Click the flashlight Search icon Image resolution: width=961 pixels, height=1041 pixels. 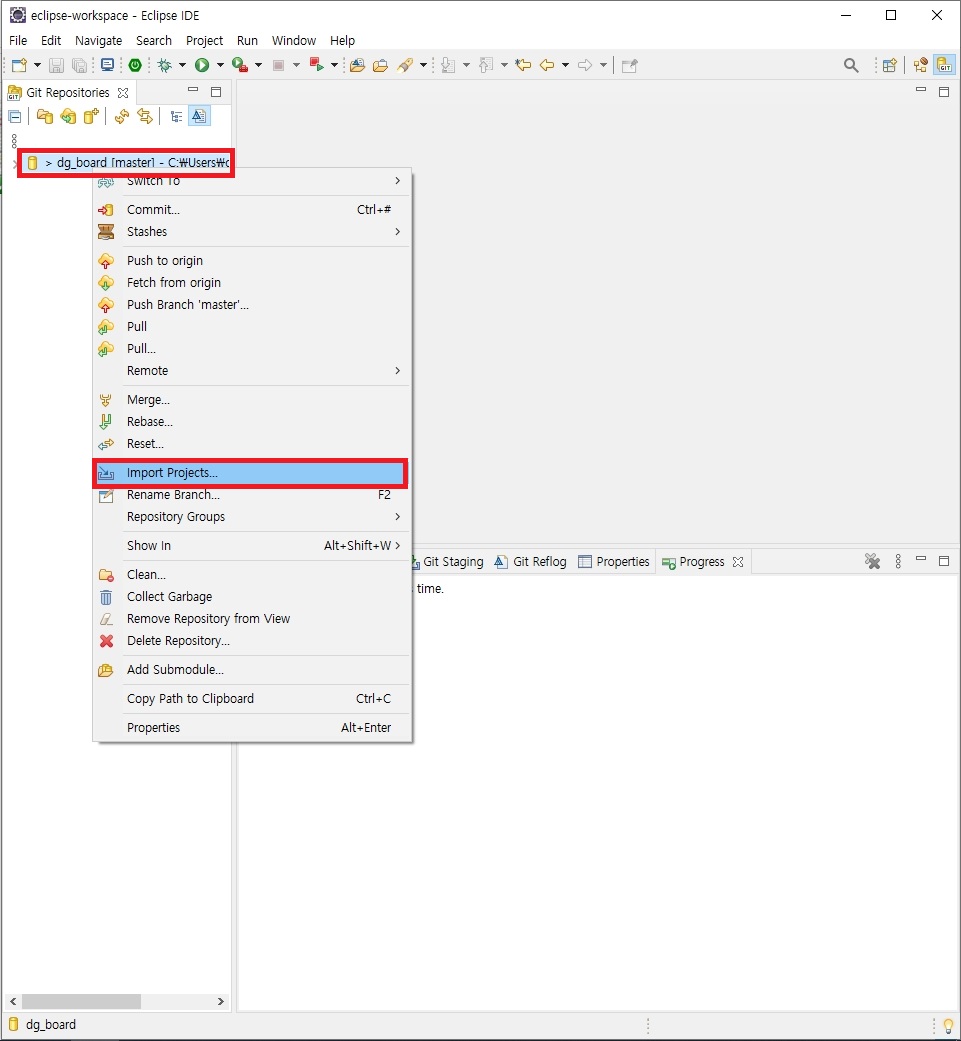click(x=405, y=65)
